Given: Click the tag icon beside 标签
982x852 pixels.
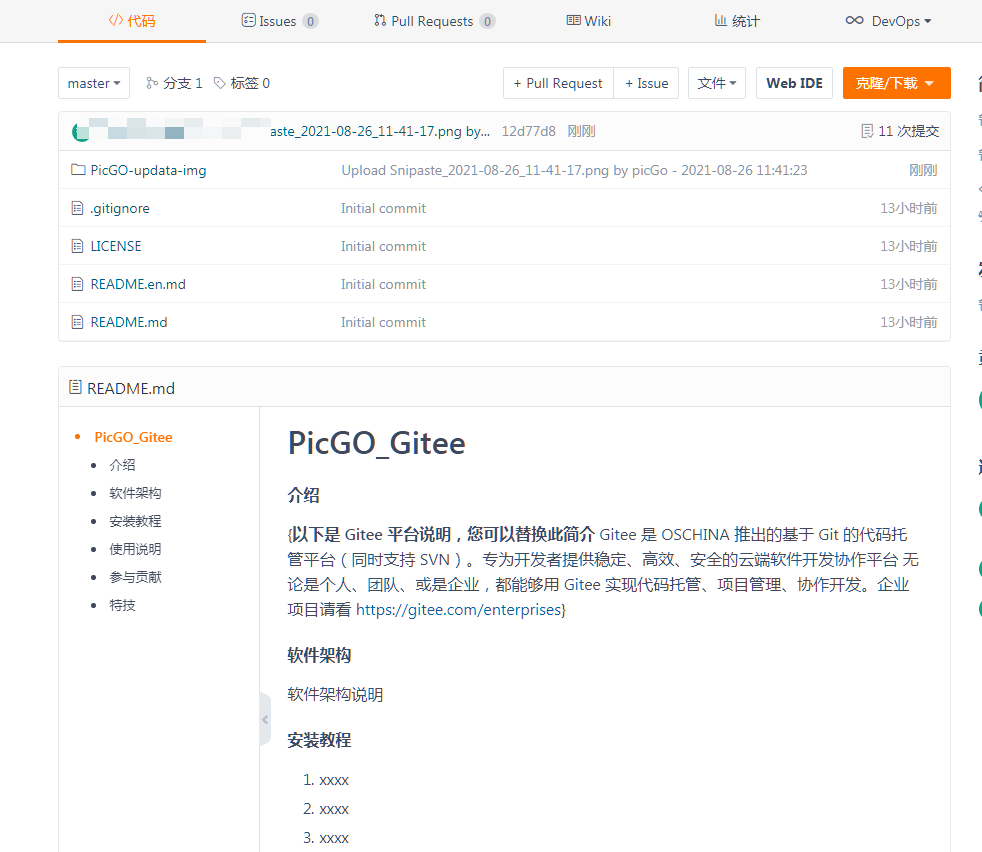Looking at the screenshot, I should click(220, 83).
